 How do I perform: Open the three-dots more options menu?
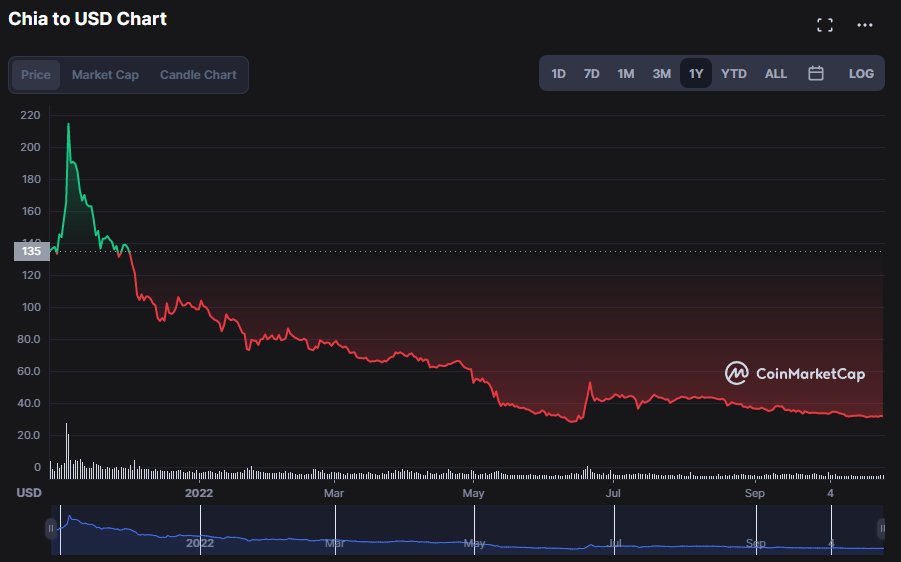coord(864,25)
